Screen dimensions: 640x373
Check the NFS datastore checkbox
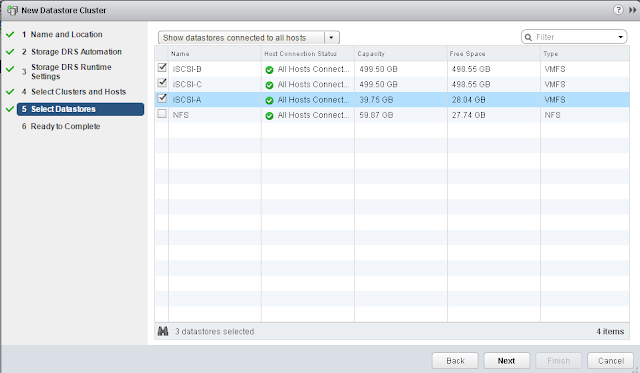click(x=162, y=113)
